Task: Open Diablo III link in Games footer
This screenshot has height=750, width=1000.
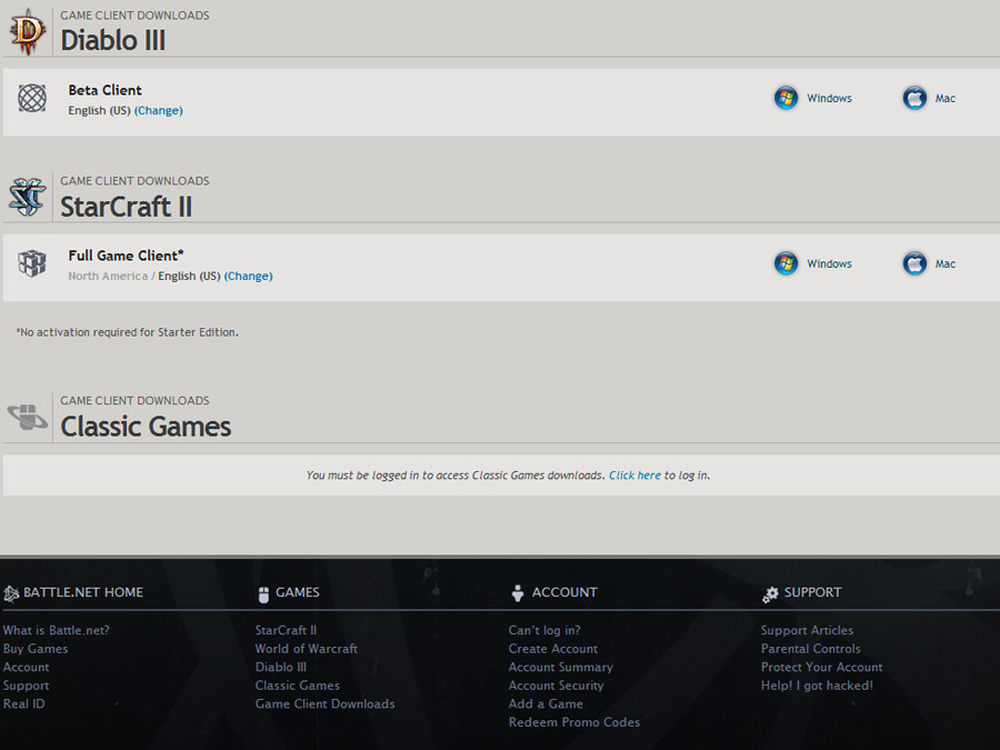Action: (281, 667)
